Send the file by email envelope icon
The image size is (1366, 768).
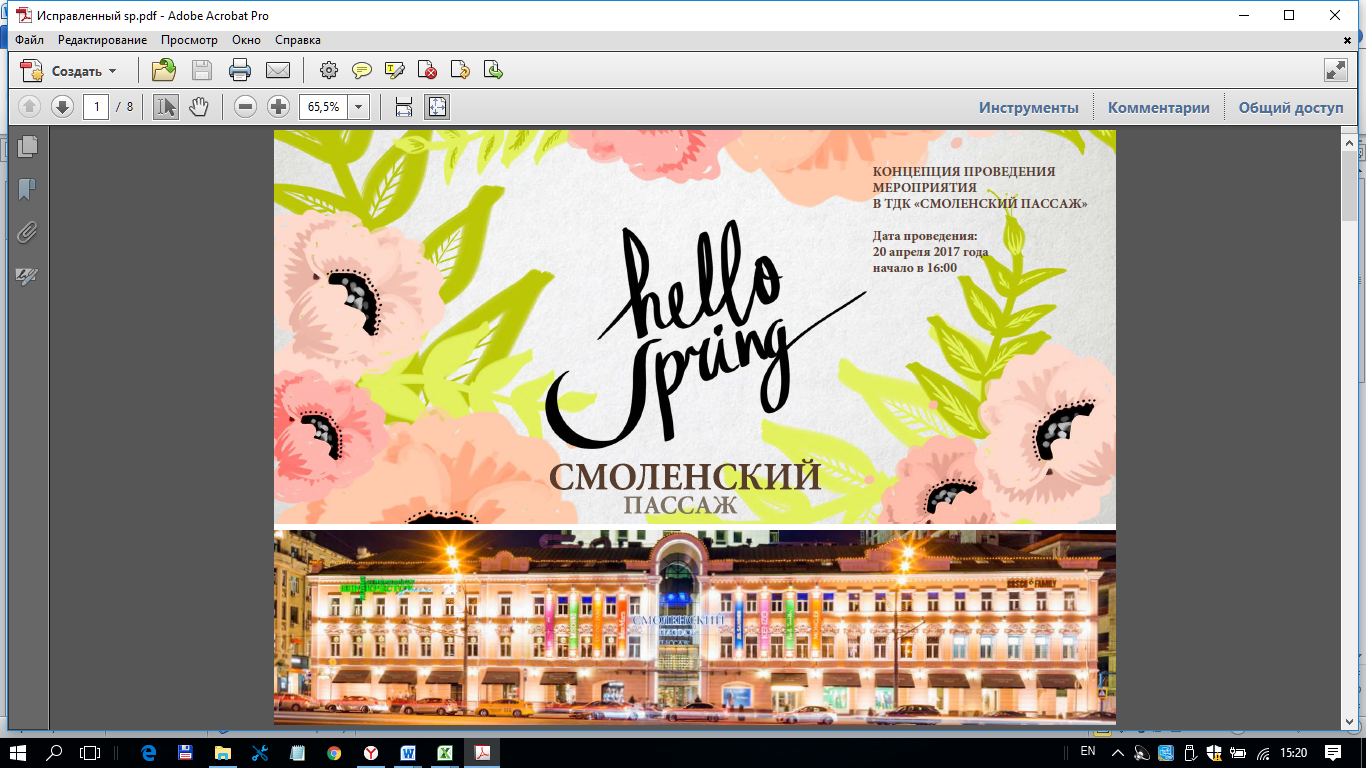coord(277,70)
